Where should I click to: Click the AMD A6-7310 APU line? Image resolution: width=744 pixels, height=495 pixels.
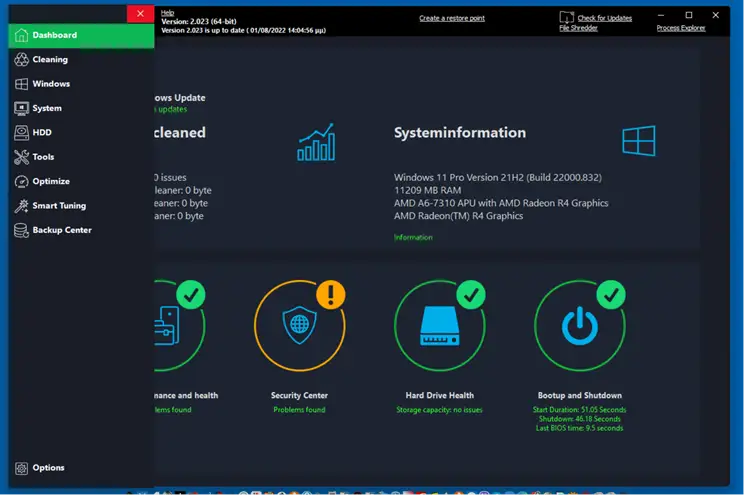[x=501, y=203]
